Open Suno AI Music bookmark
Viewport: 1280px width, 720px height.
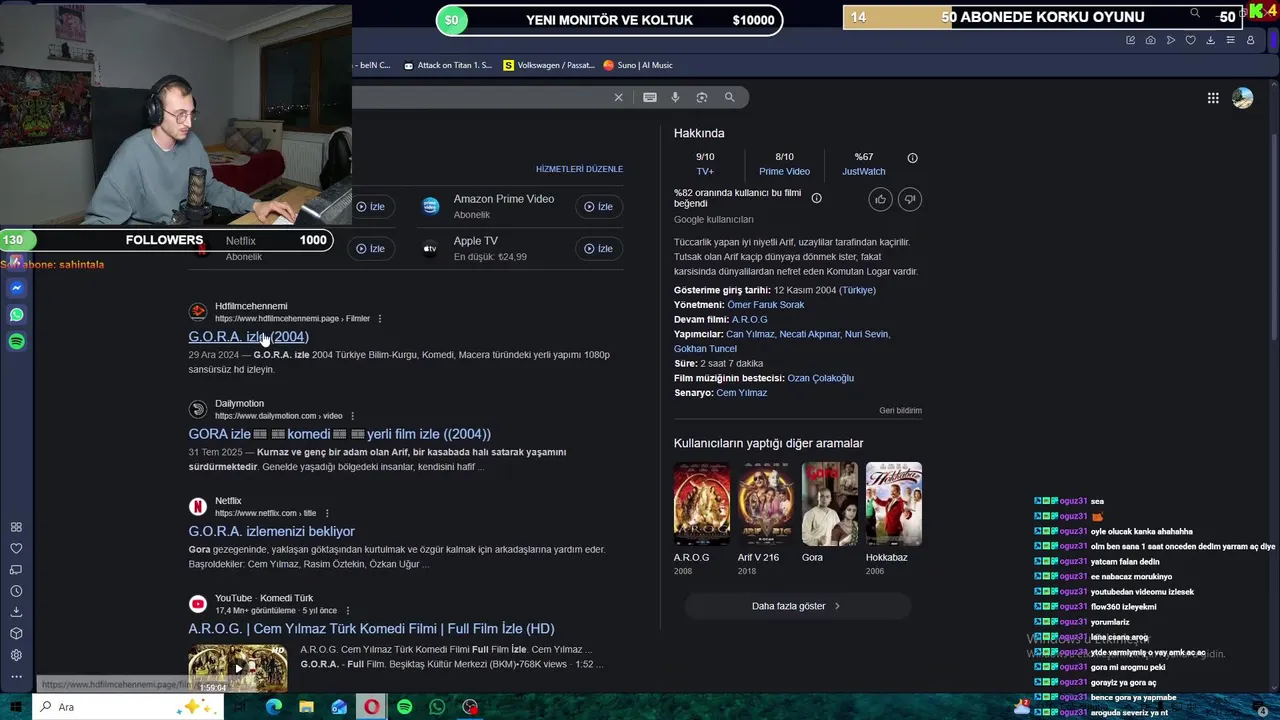(x=638, y=65)
